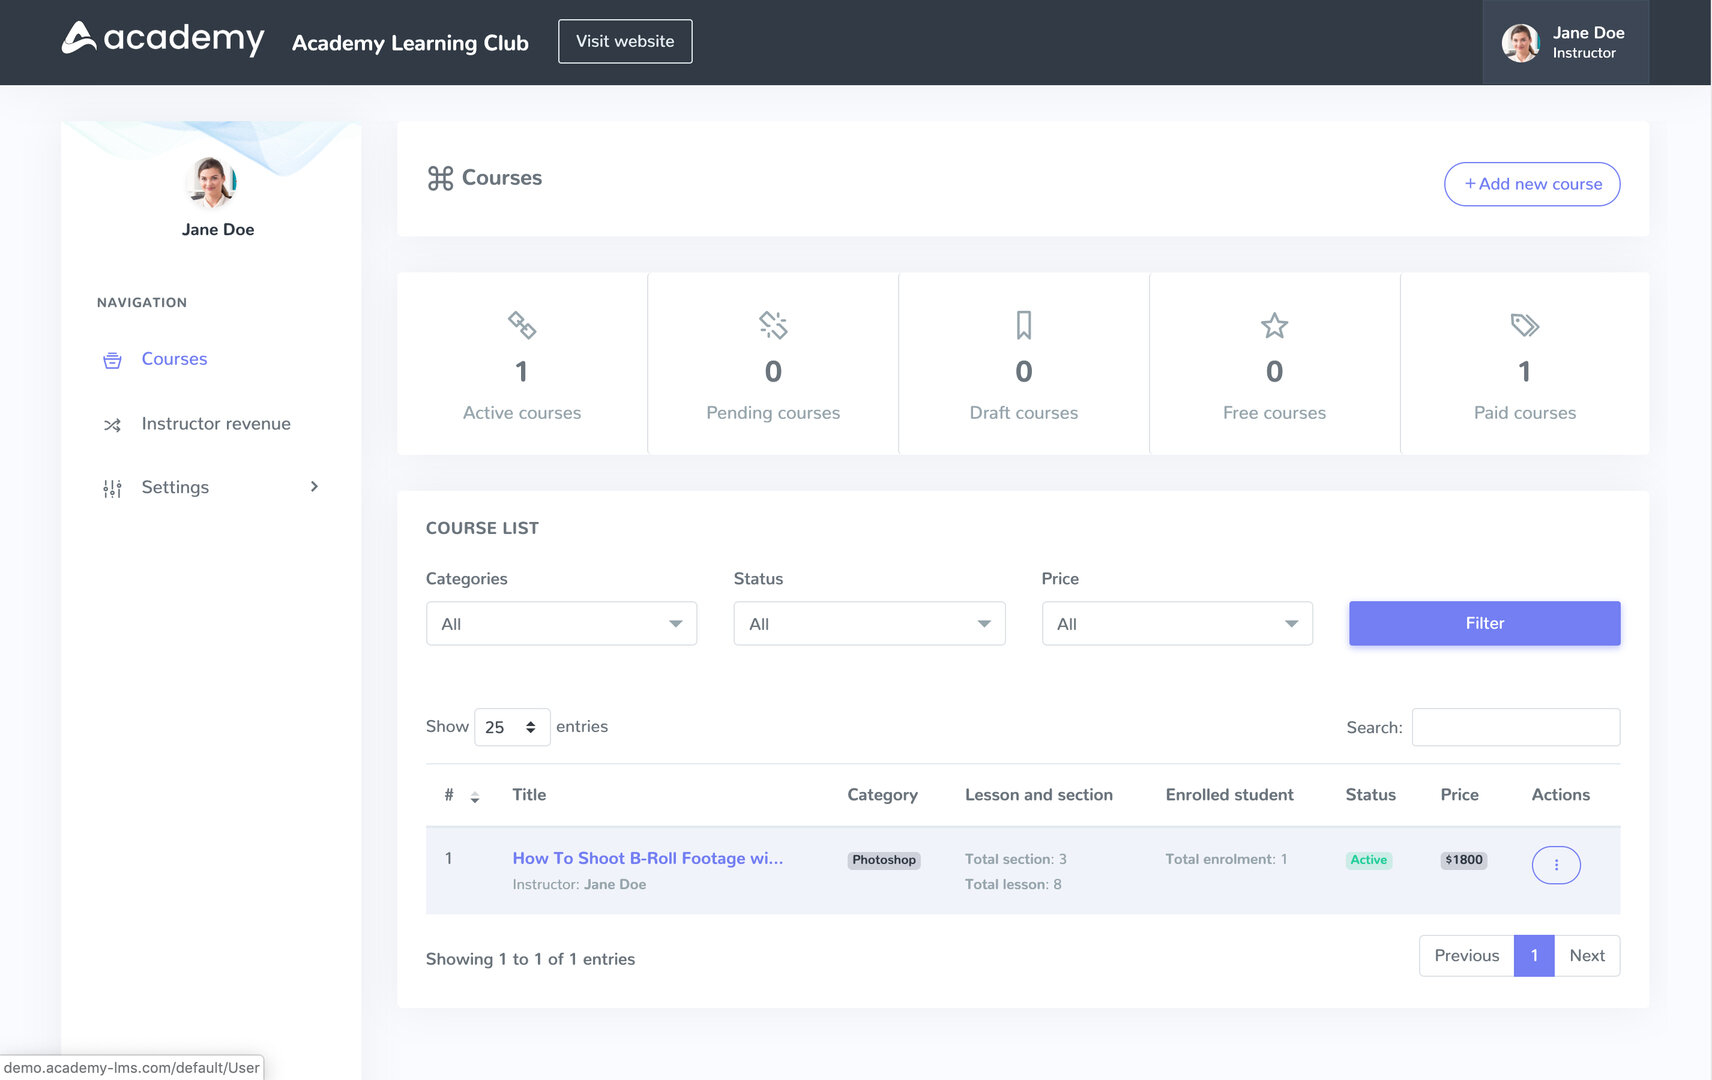Click the Photoshop category badge
The width and height of the screenshot is (1712, 1080).
tap(884, 860)
